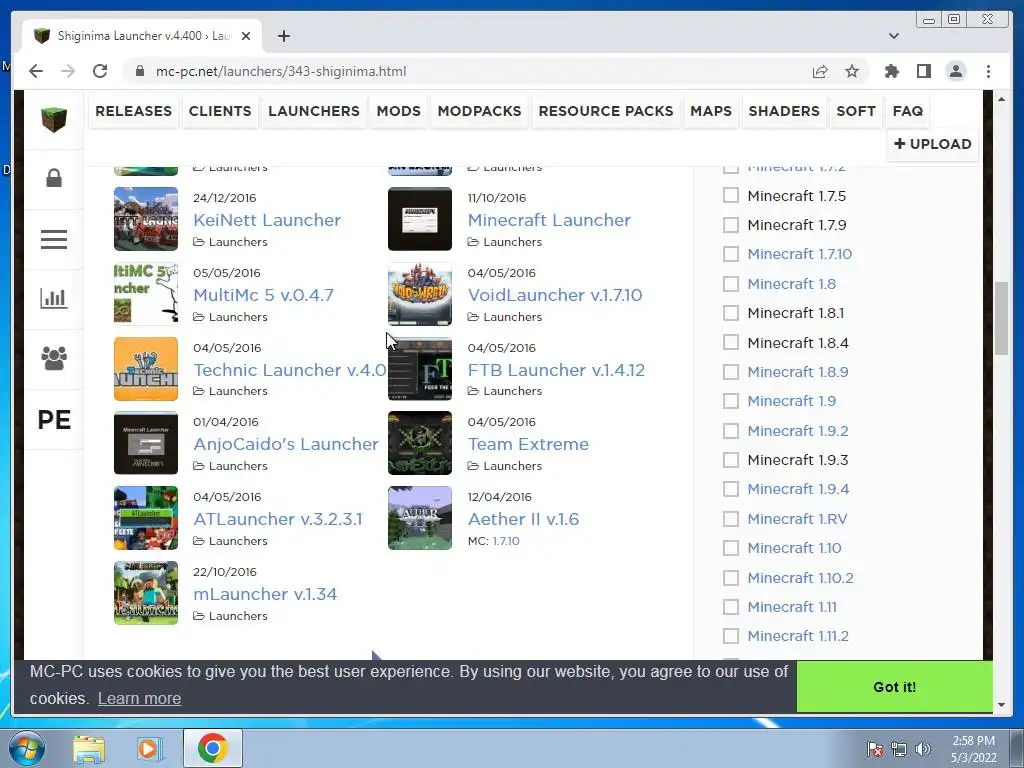Open KeiNett Launcher link
The height and width of the screenshot is (768, 1024).
point(267,220)
